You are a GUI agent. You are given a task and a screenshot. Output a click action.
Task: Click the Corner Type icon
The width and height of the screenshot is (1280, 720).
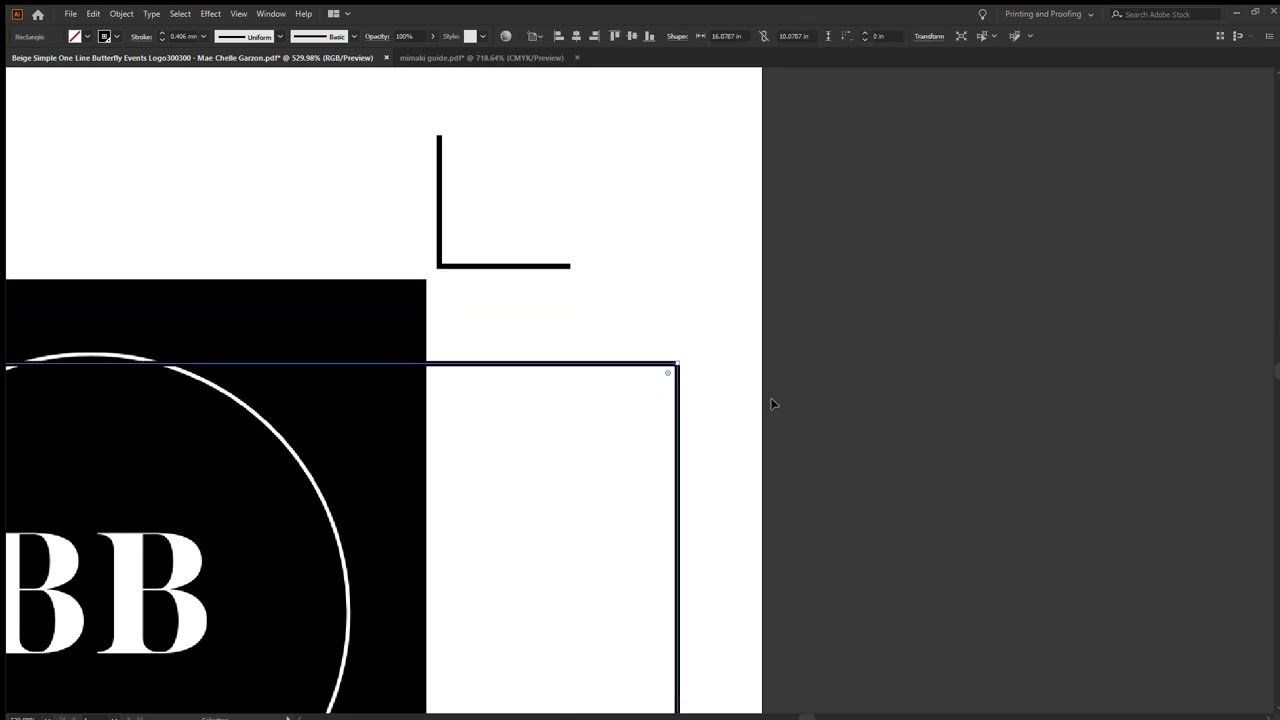[x=846, y=36]
